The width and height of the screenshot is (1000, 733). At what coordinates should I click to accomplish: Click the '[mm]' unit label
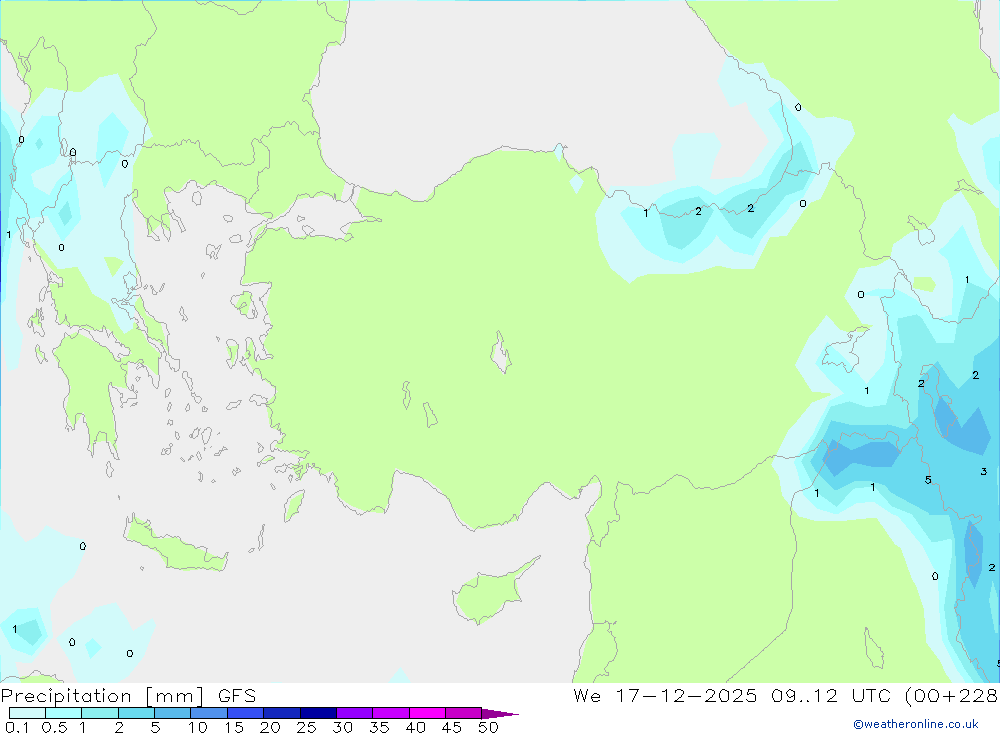pyautogui.click(x=174, y=696)
